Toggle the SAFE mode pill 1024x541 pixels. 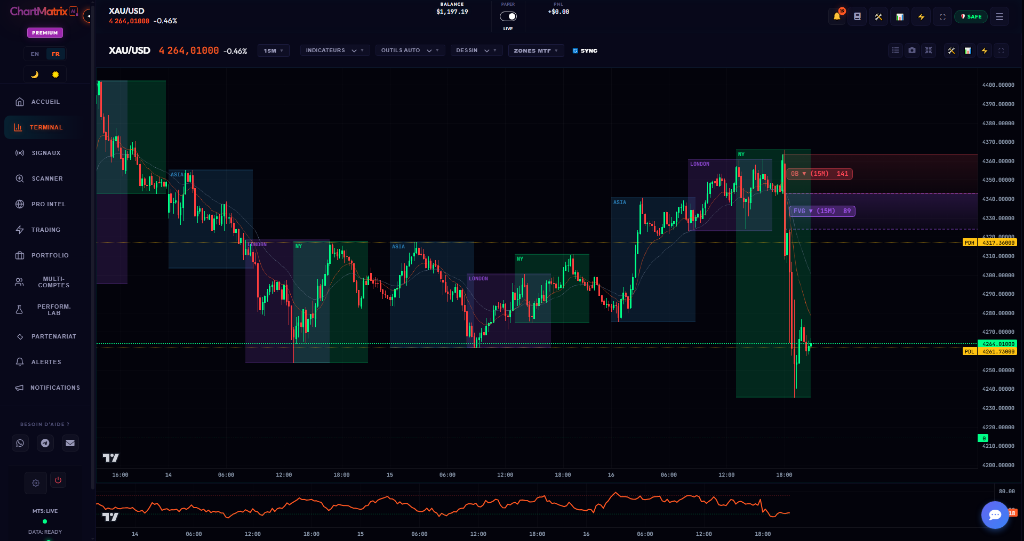pyautogui.click(x=970, y=16)
